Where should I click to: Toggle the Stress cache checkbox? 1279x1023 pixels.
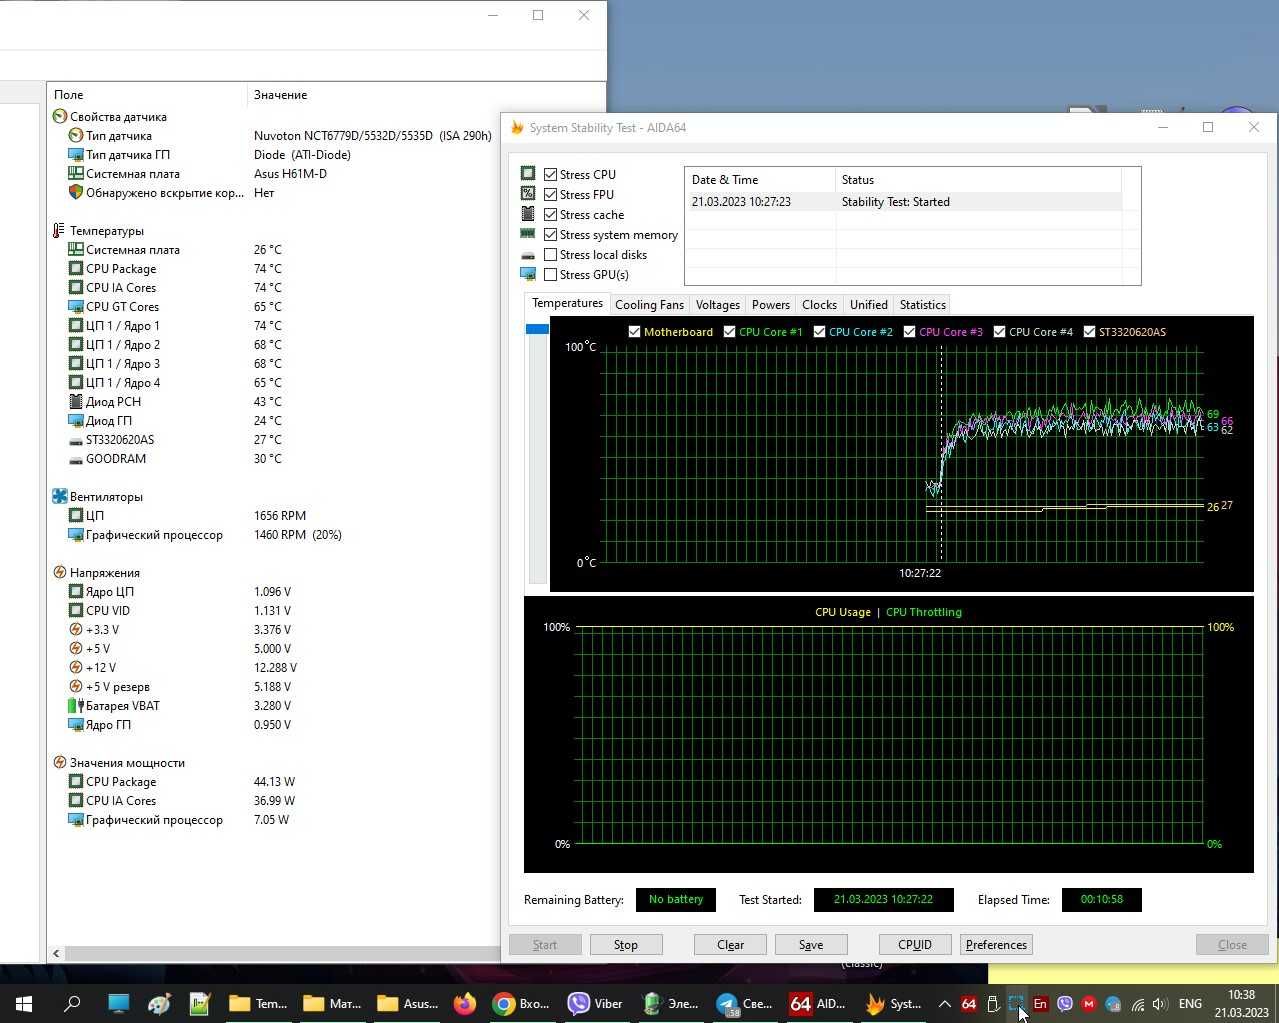pyautogui.click(x=550, y=214)
